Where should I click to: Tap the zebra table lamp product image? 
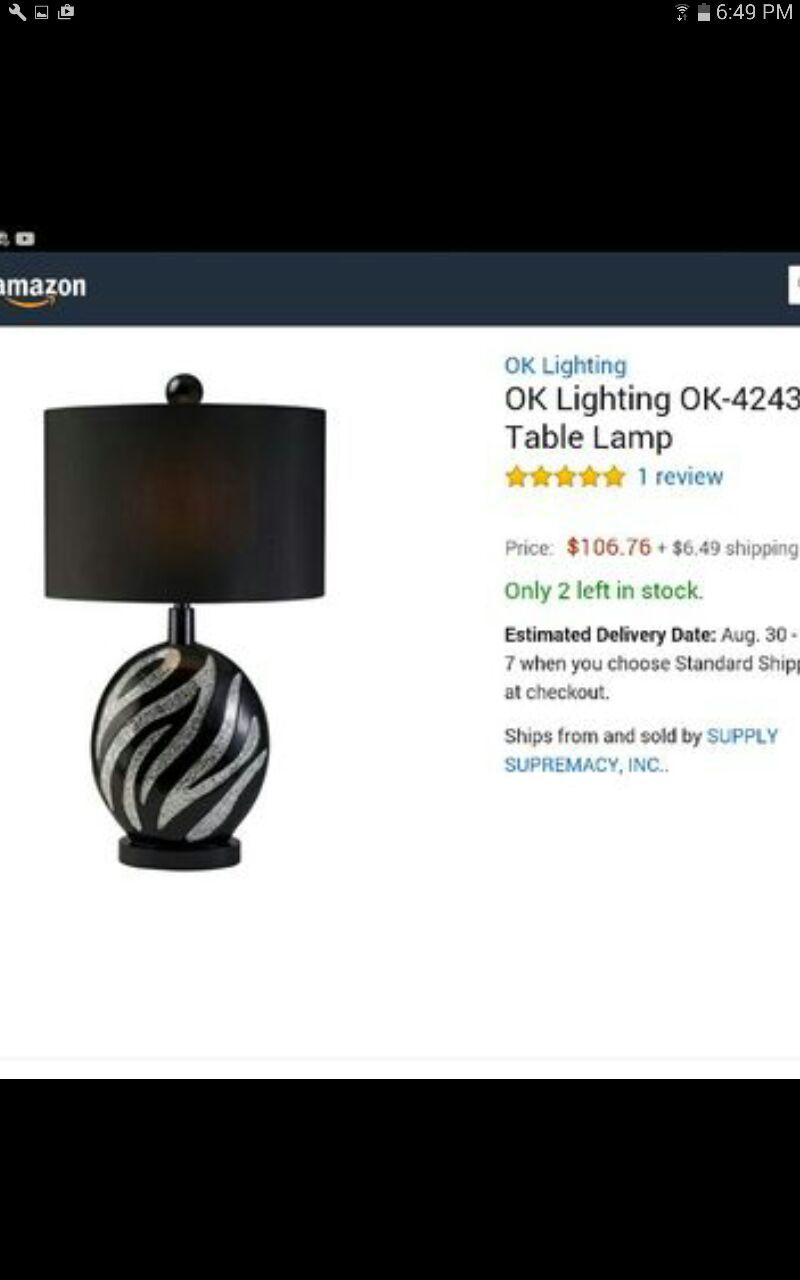pos(184,620)
